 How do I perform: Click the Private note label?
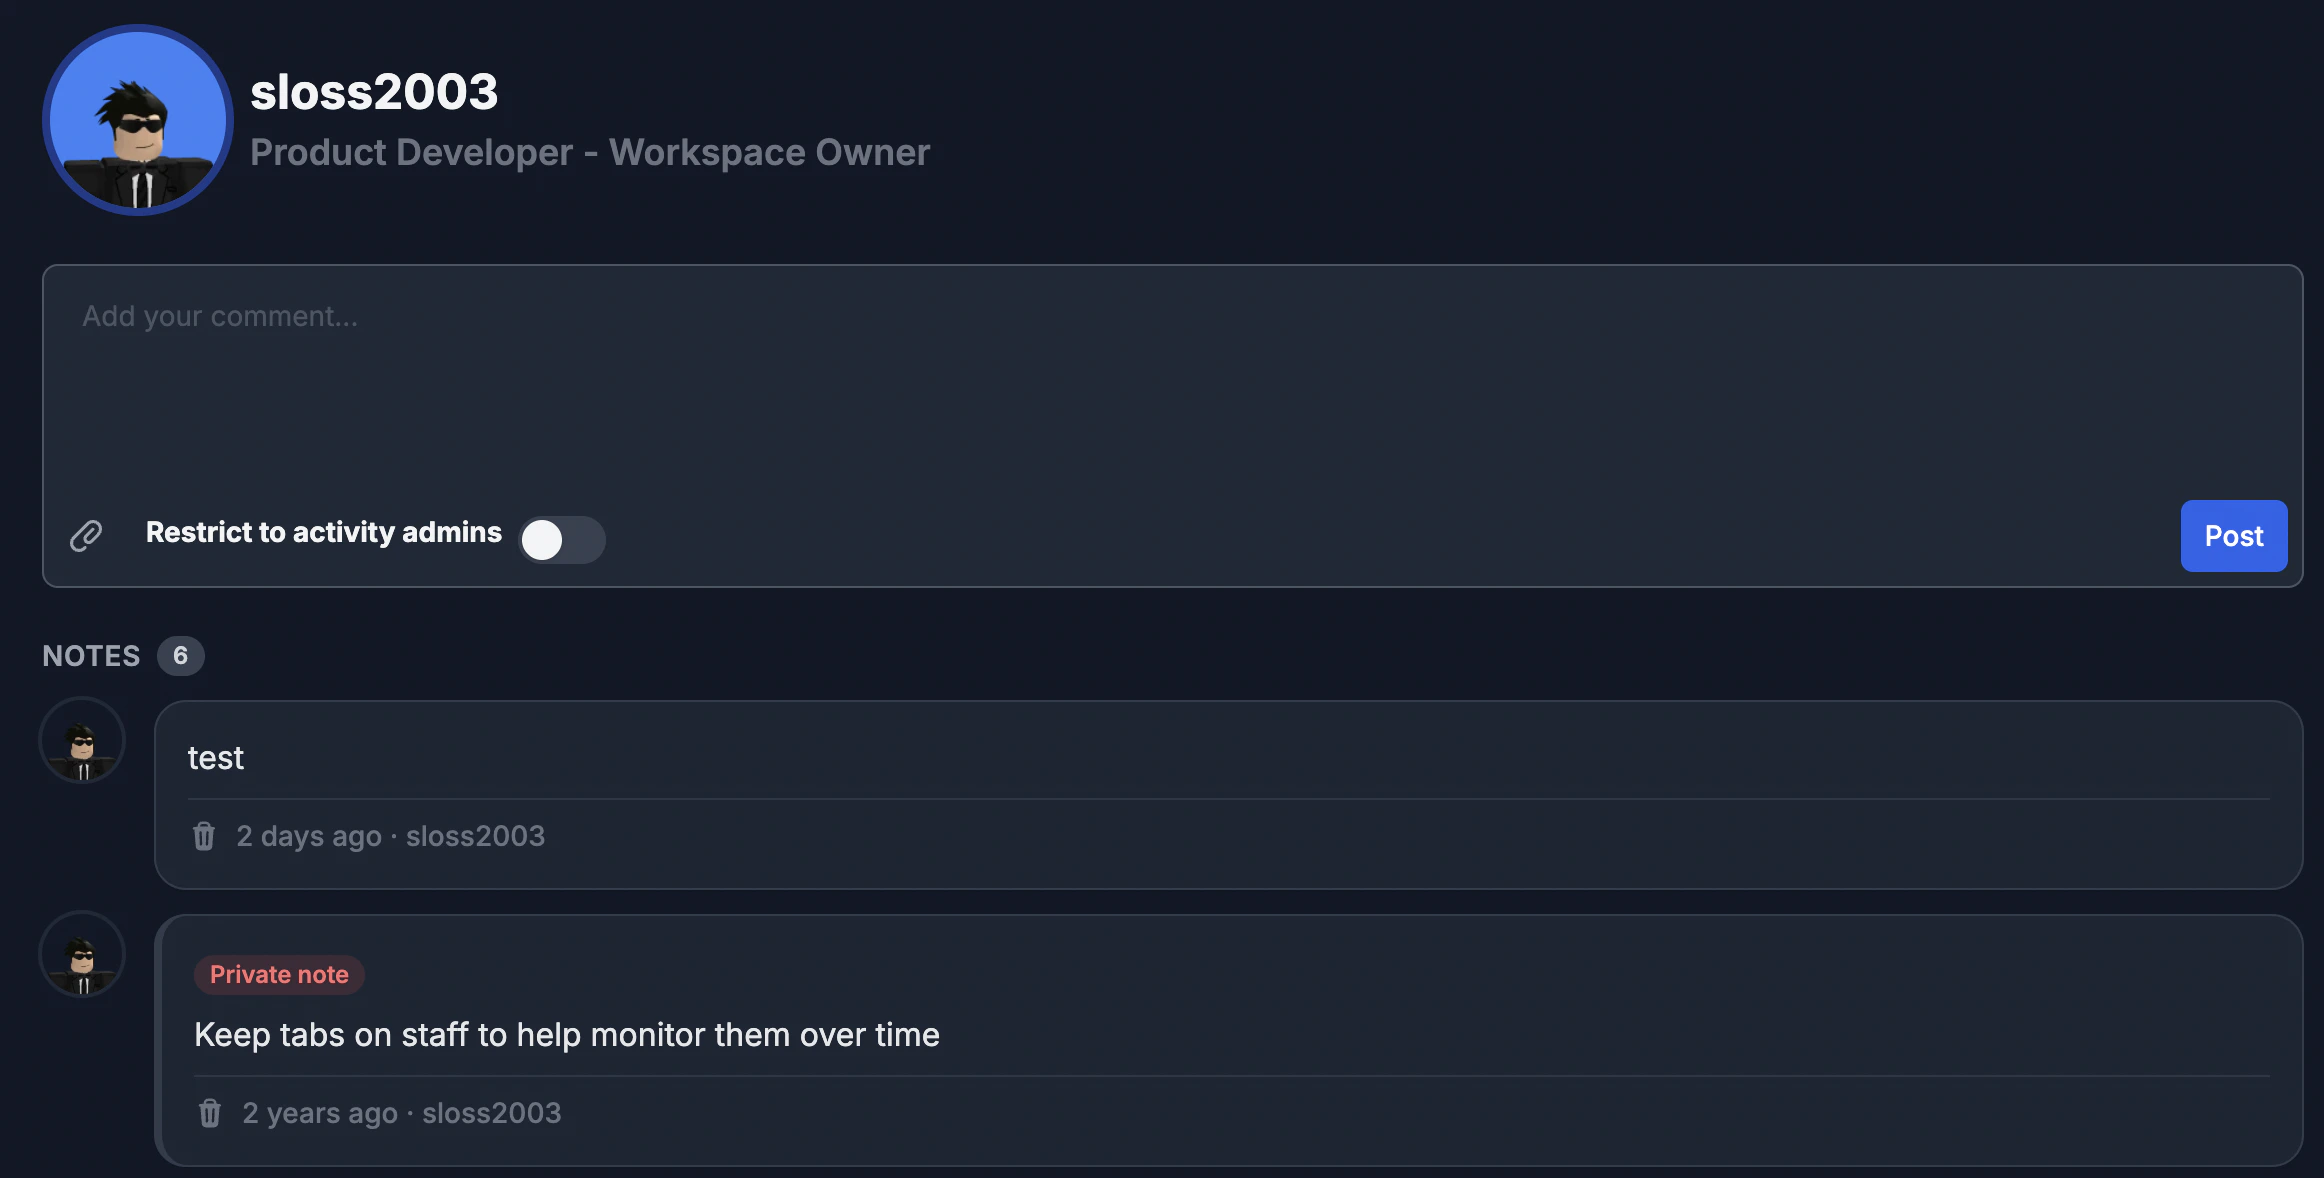[x=279, y=975]
